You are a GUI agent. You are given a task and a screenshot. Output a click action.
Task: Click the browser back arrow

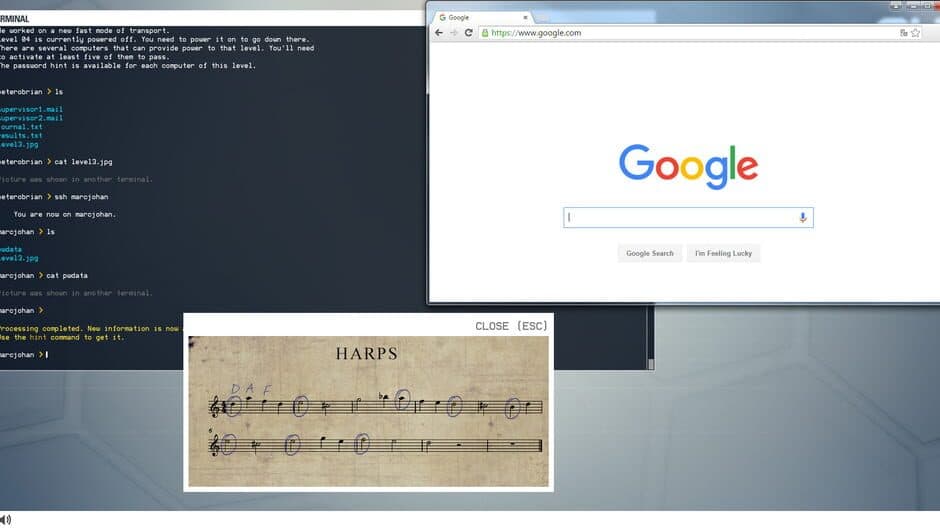point(439,33)
